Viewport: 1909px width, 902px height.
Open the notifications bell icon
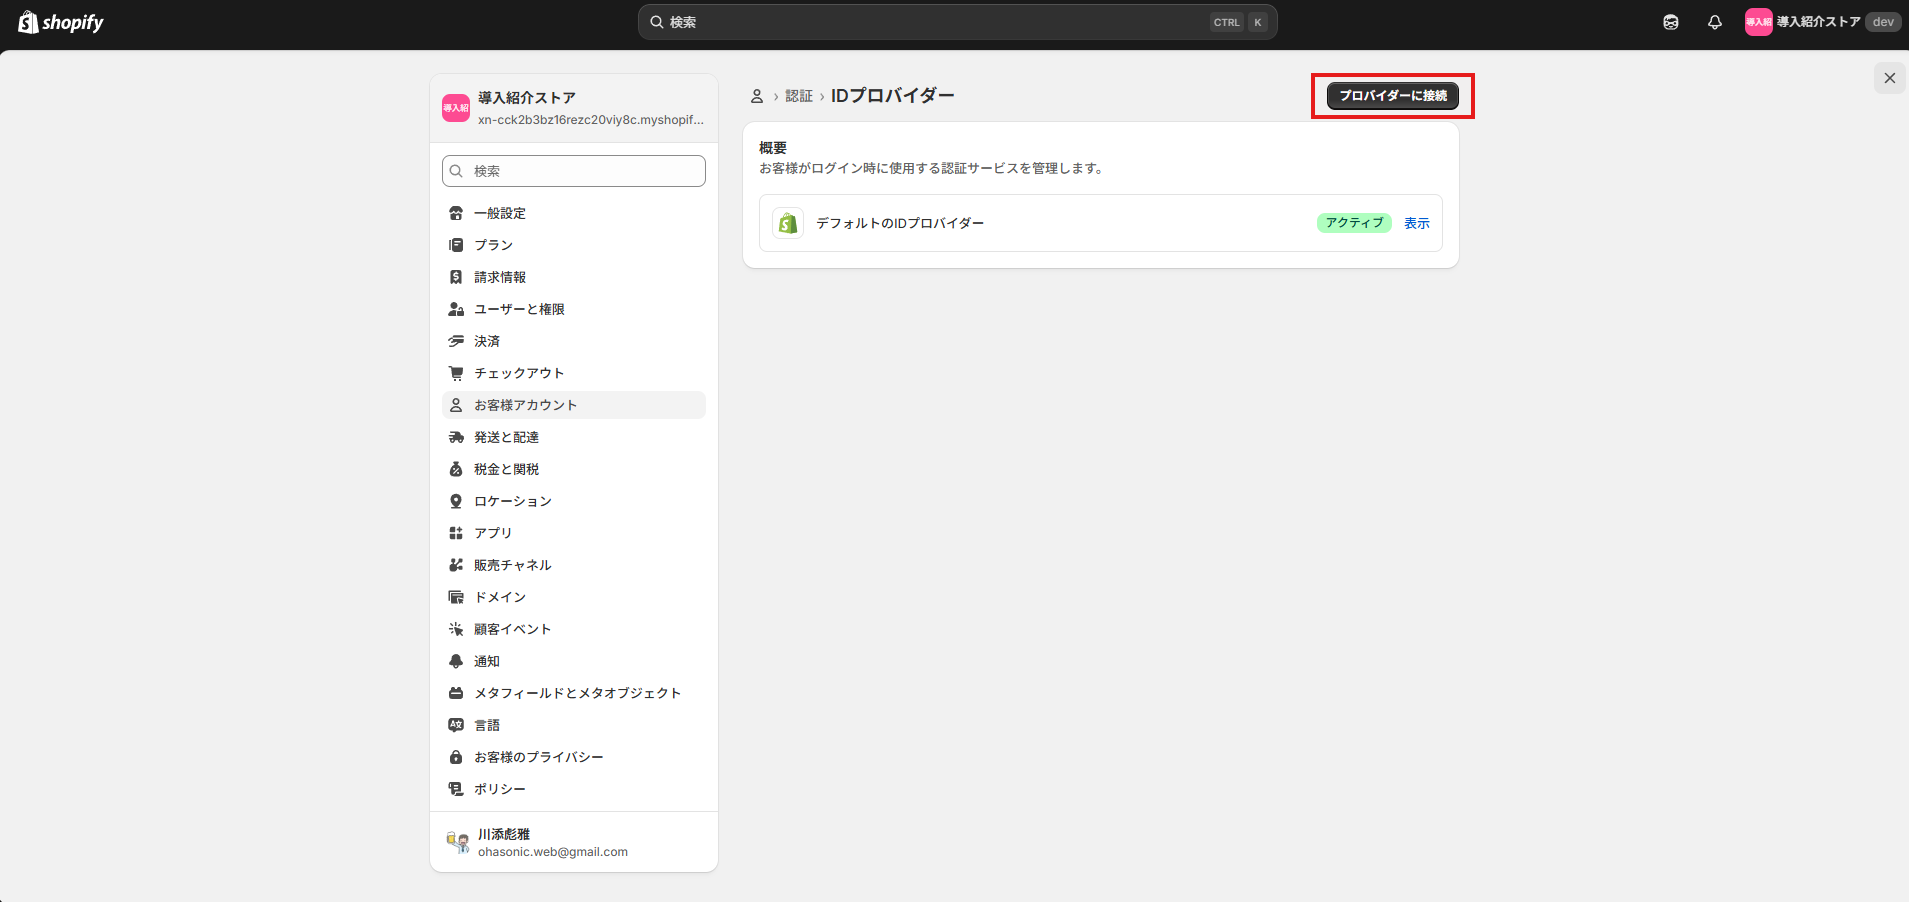(x=1714, y=22)
